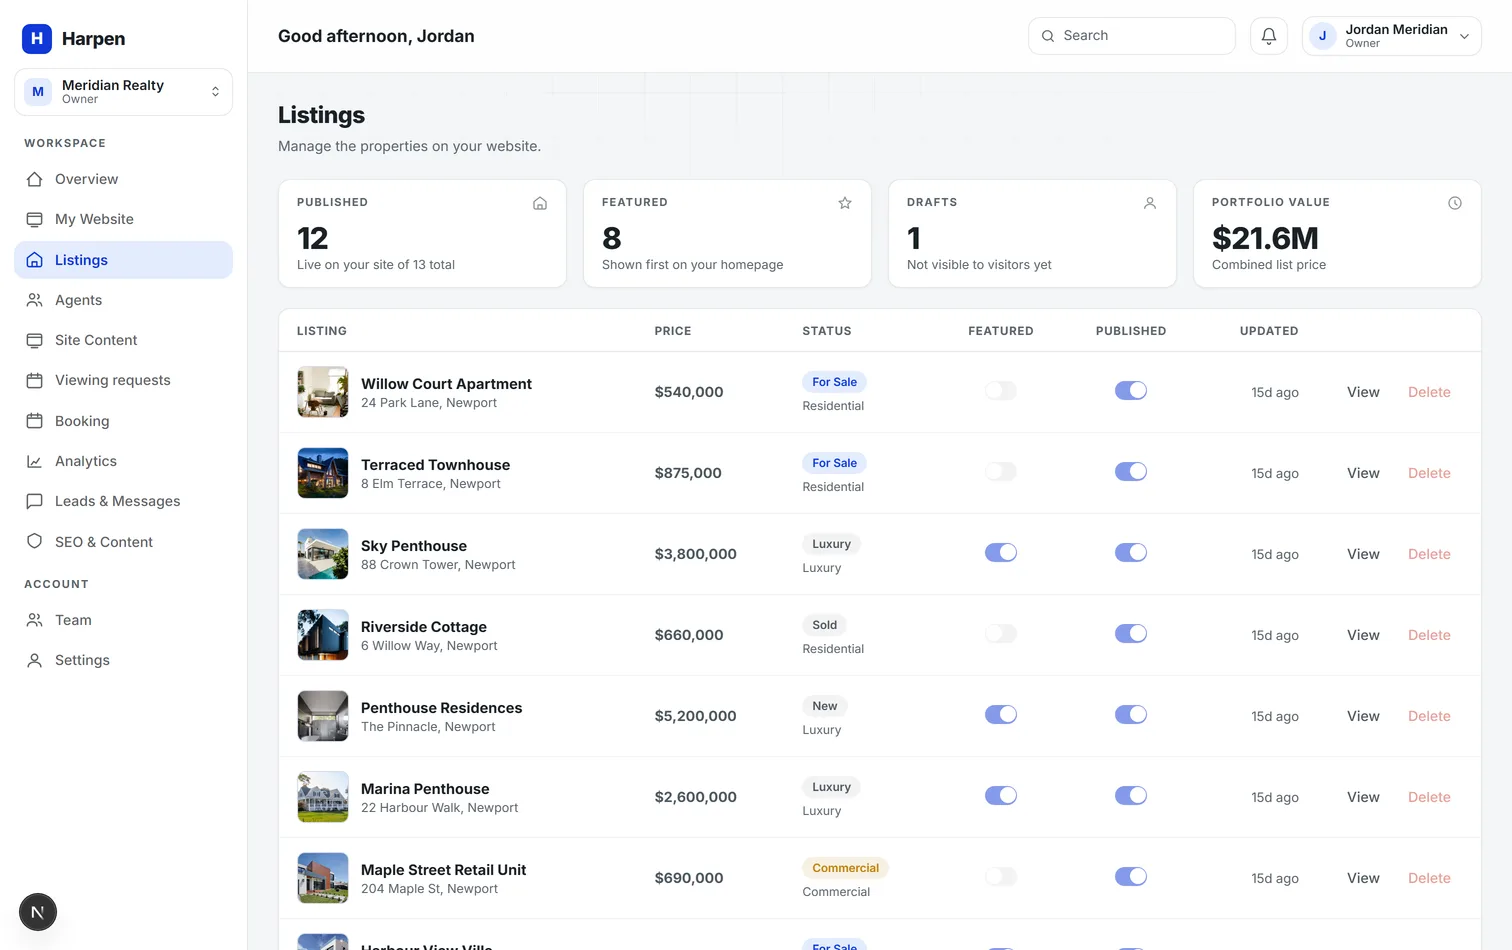This screenshot has width=1512, height=950.
Task: Click the Booking calendar icon
Action: coord(35,421)
